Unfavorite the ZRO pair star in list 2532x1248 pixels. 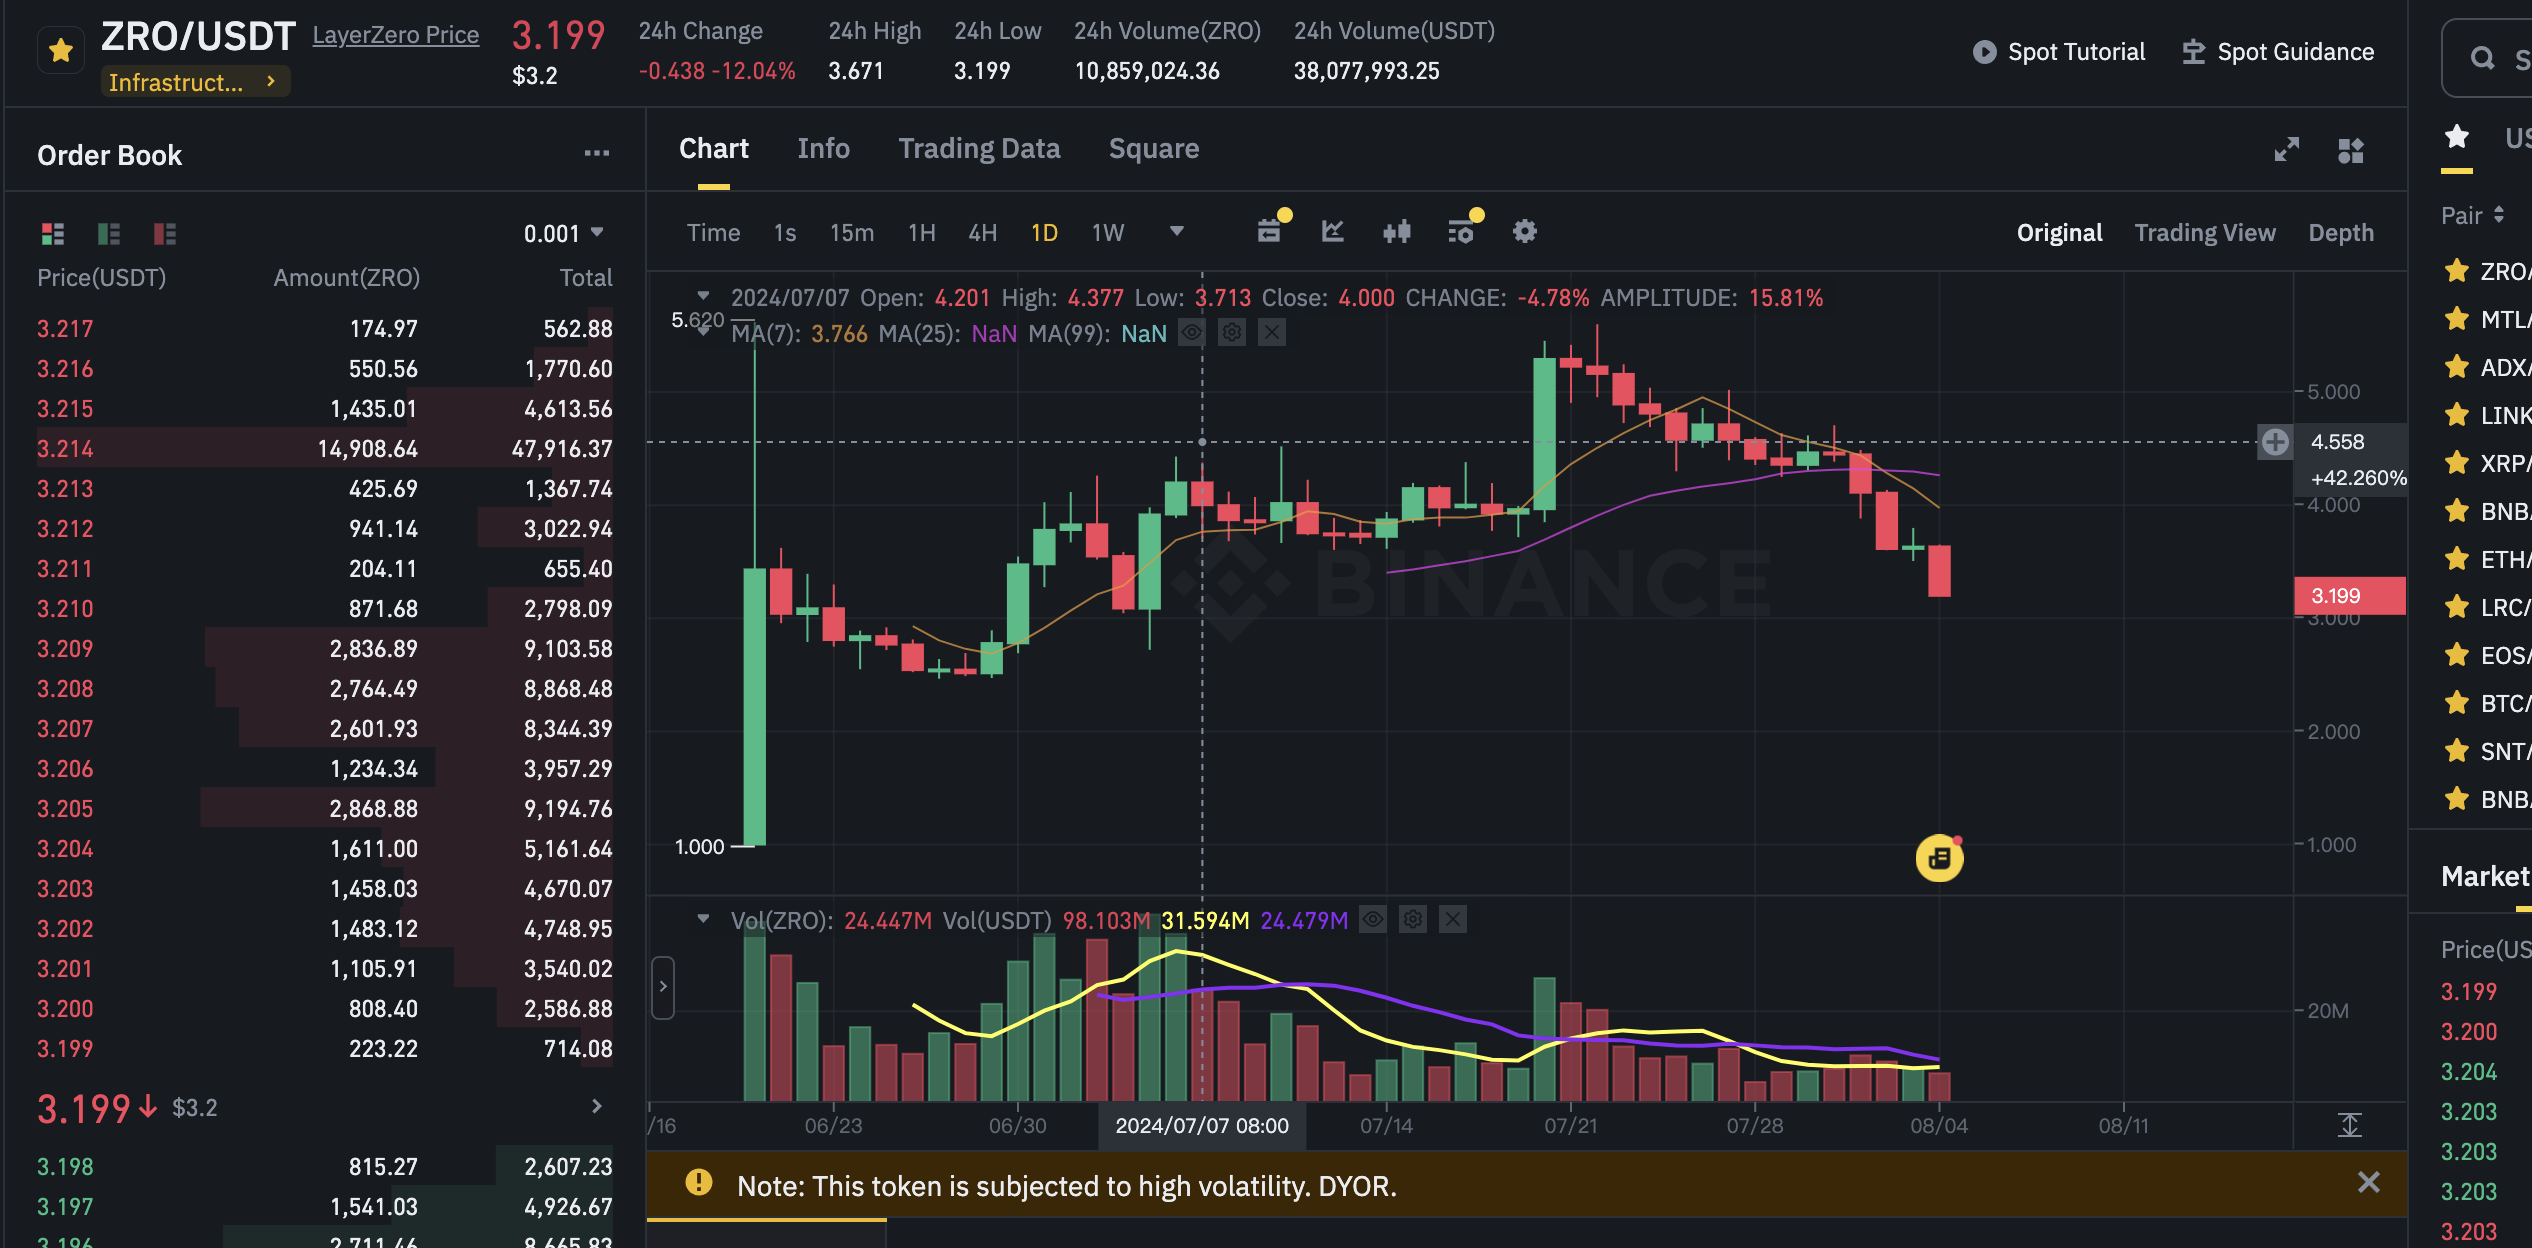2457,271
